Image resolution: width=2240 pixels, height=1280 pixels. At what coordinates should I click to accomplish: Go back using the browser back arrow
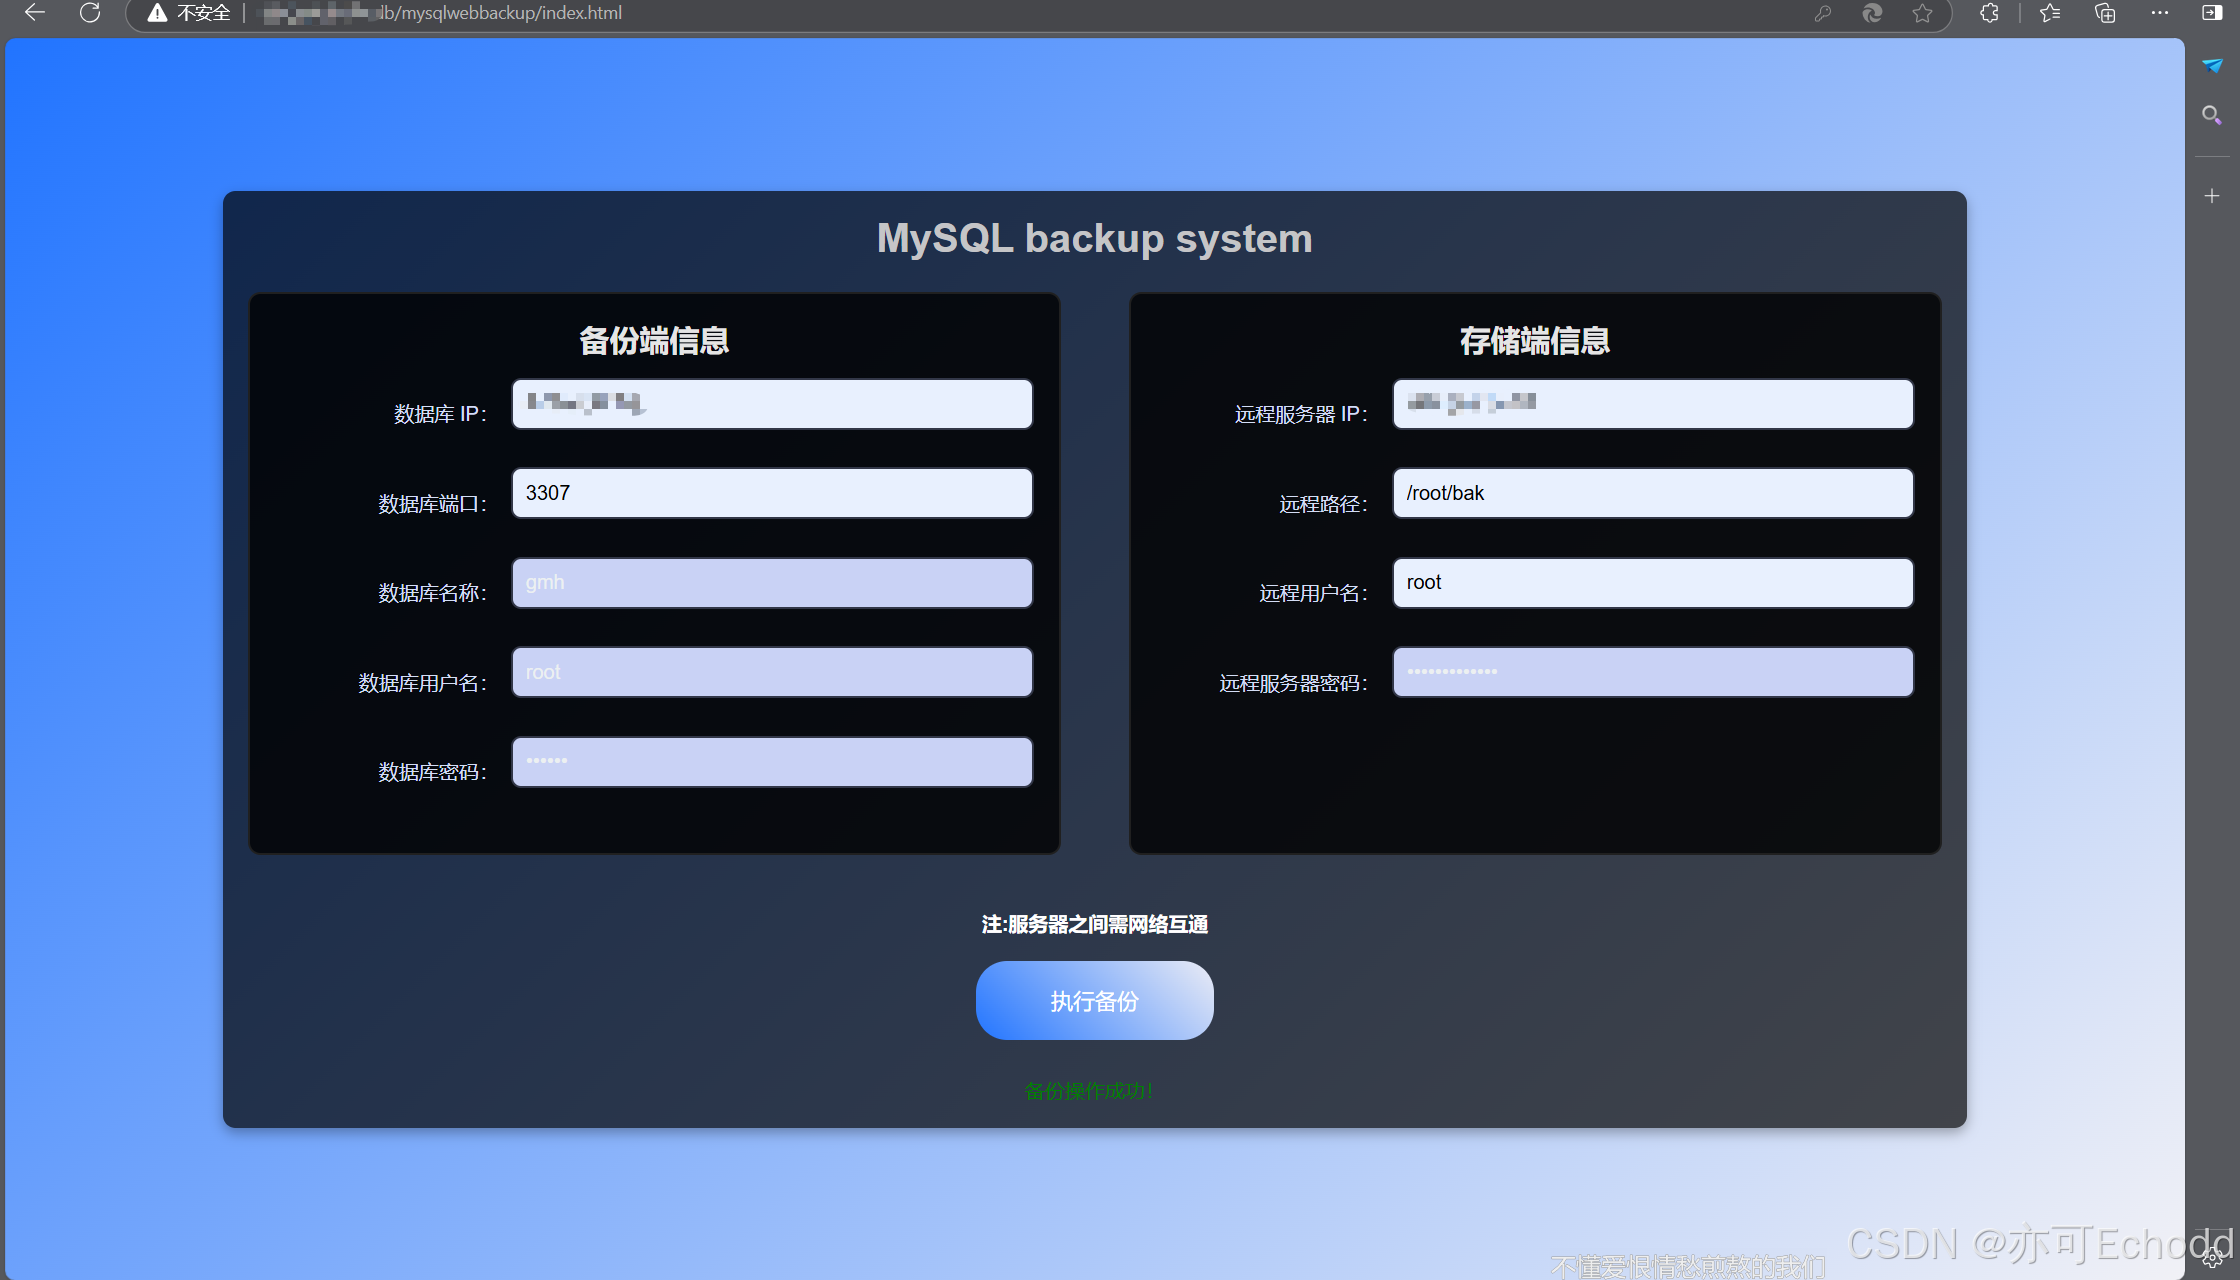point(35,13)
